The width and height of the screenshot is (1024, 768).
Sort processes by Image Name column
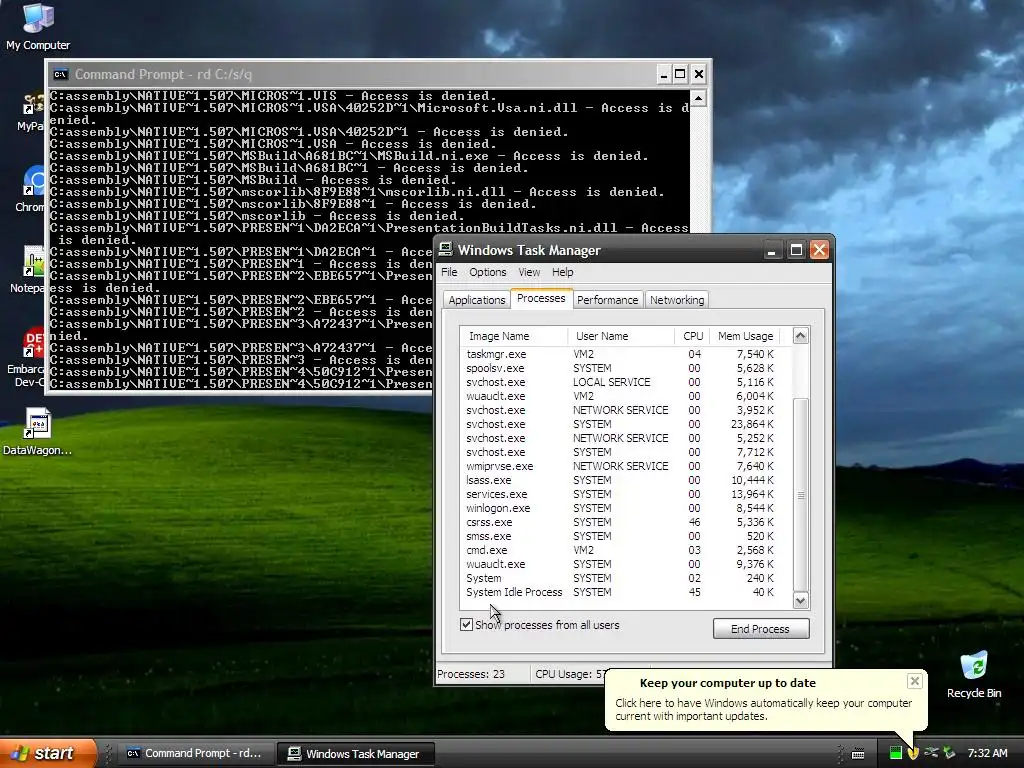point(513,336)
